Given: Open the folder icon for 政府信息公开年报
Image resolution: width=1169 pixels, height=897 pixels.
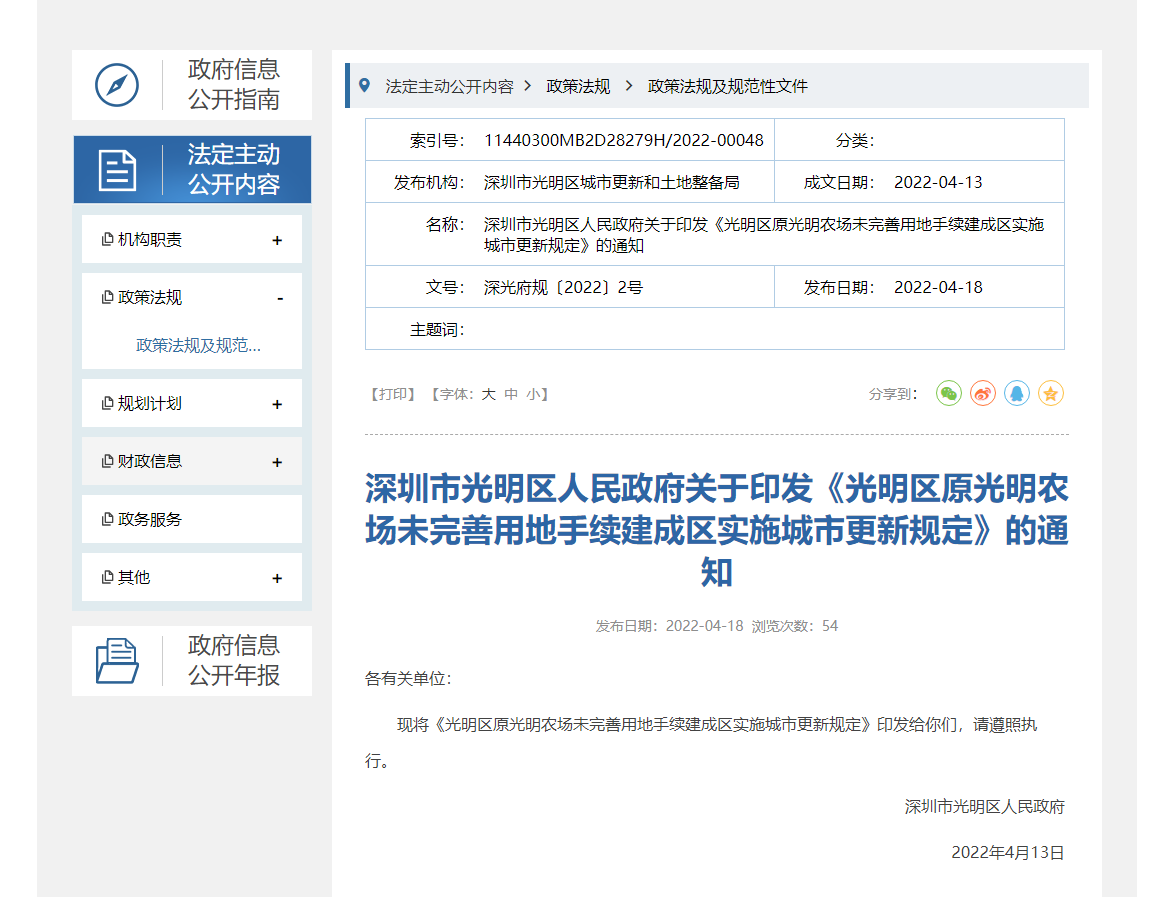Looking at the screenshot, I should (117, 661).
